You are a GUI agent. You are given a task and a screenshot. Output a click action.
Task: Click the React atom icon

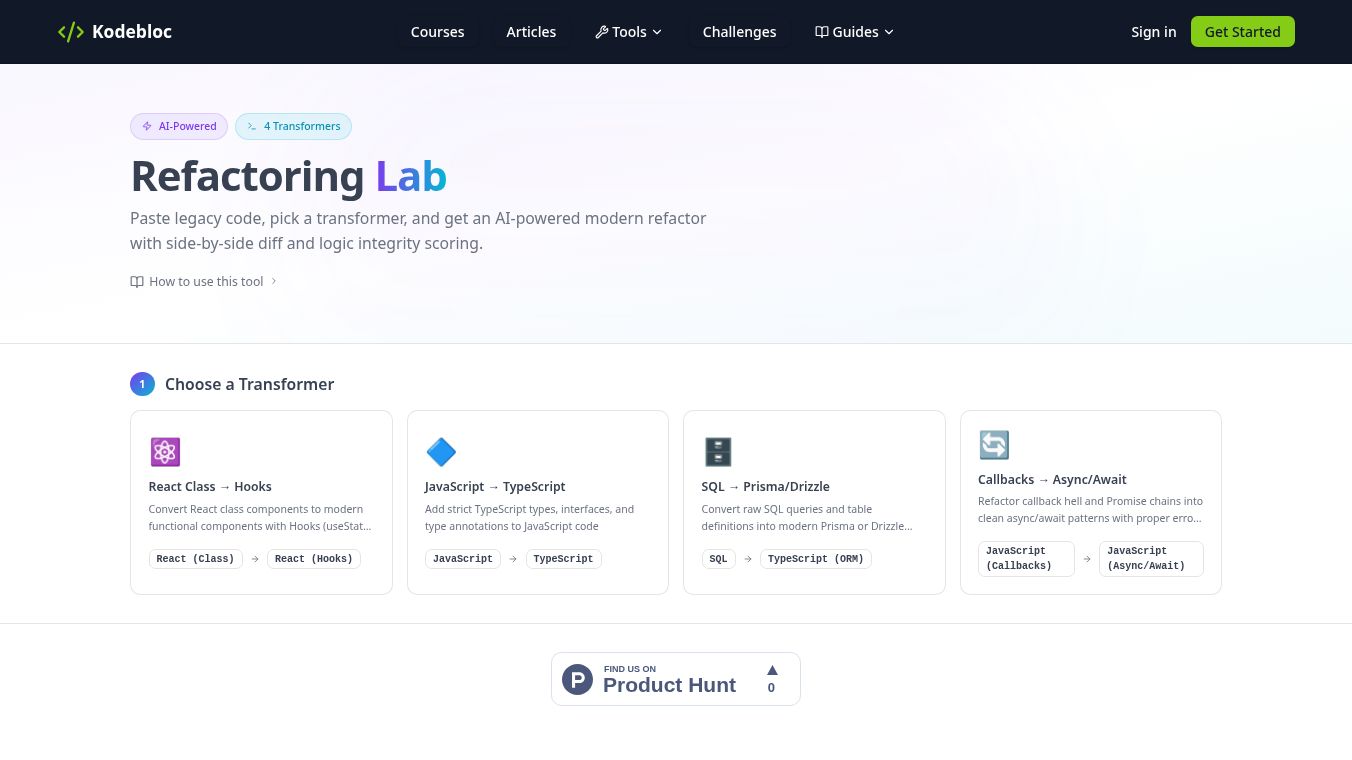[165, 452]
